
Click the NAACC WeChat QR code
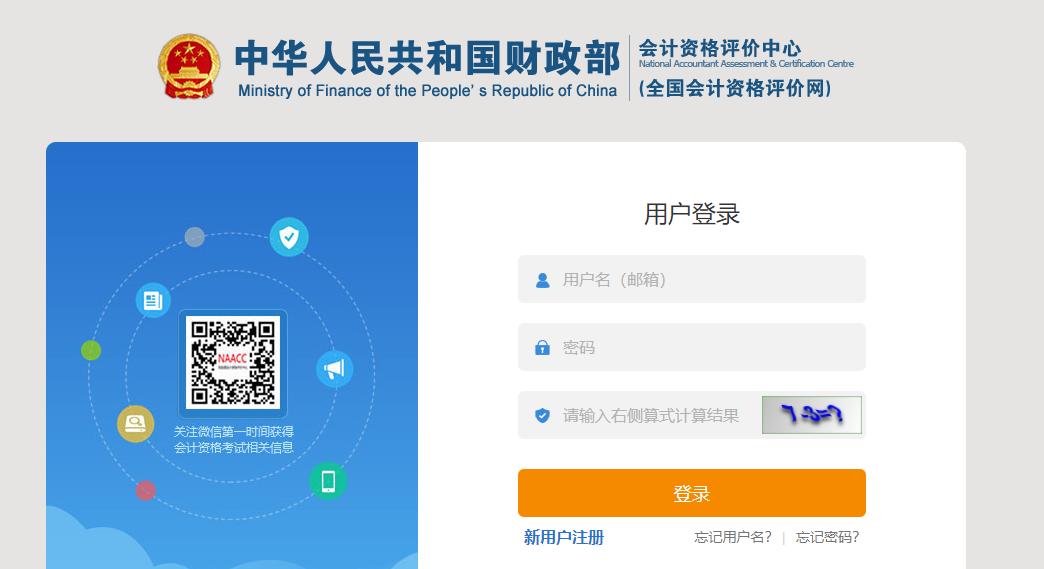pos(233,364)
